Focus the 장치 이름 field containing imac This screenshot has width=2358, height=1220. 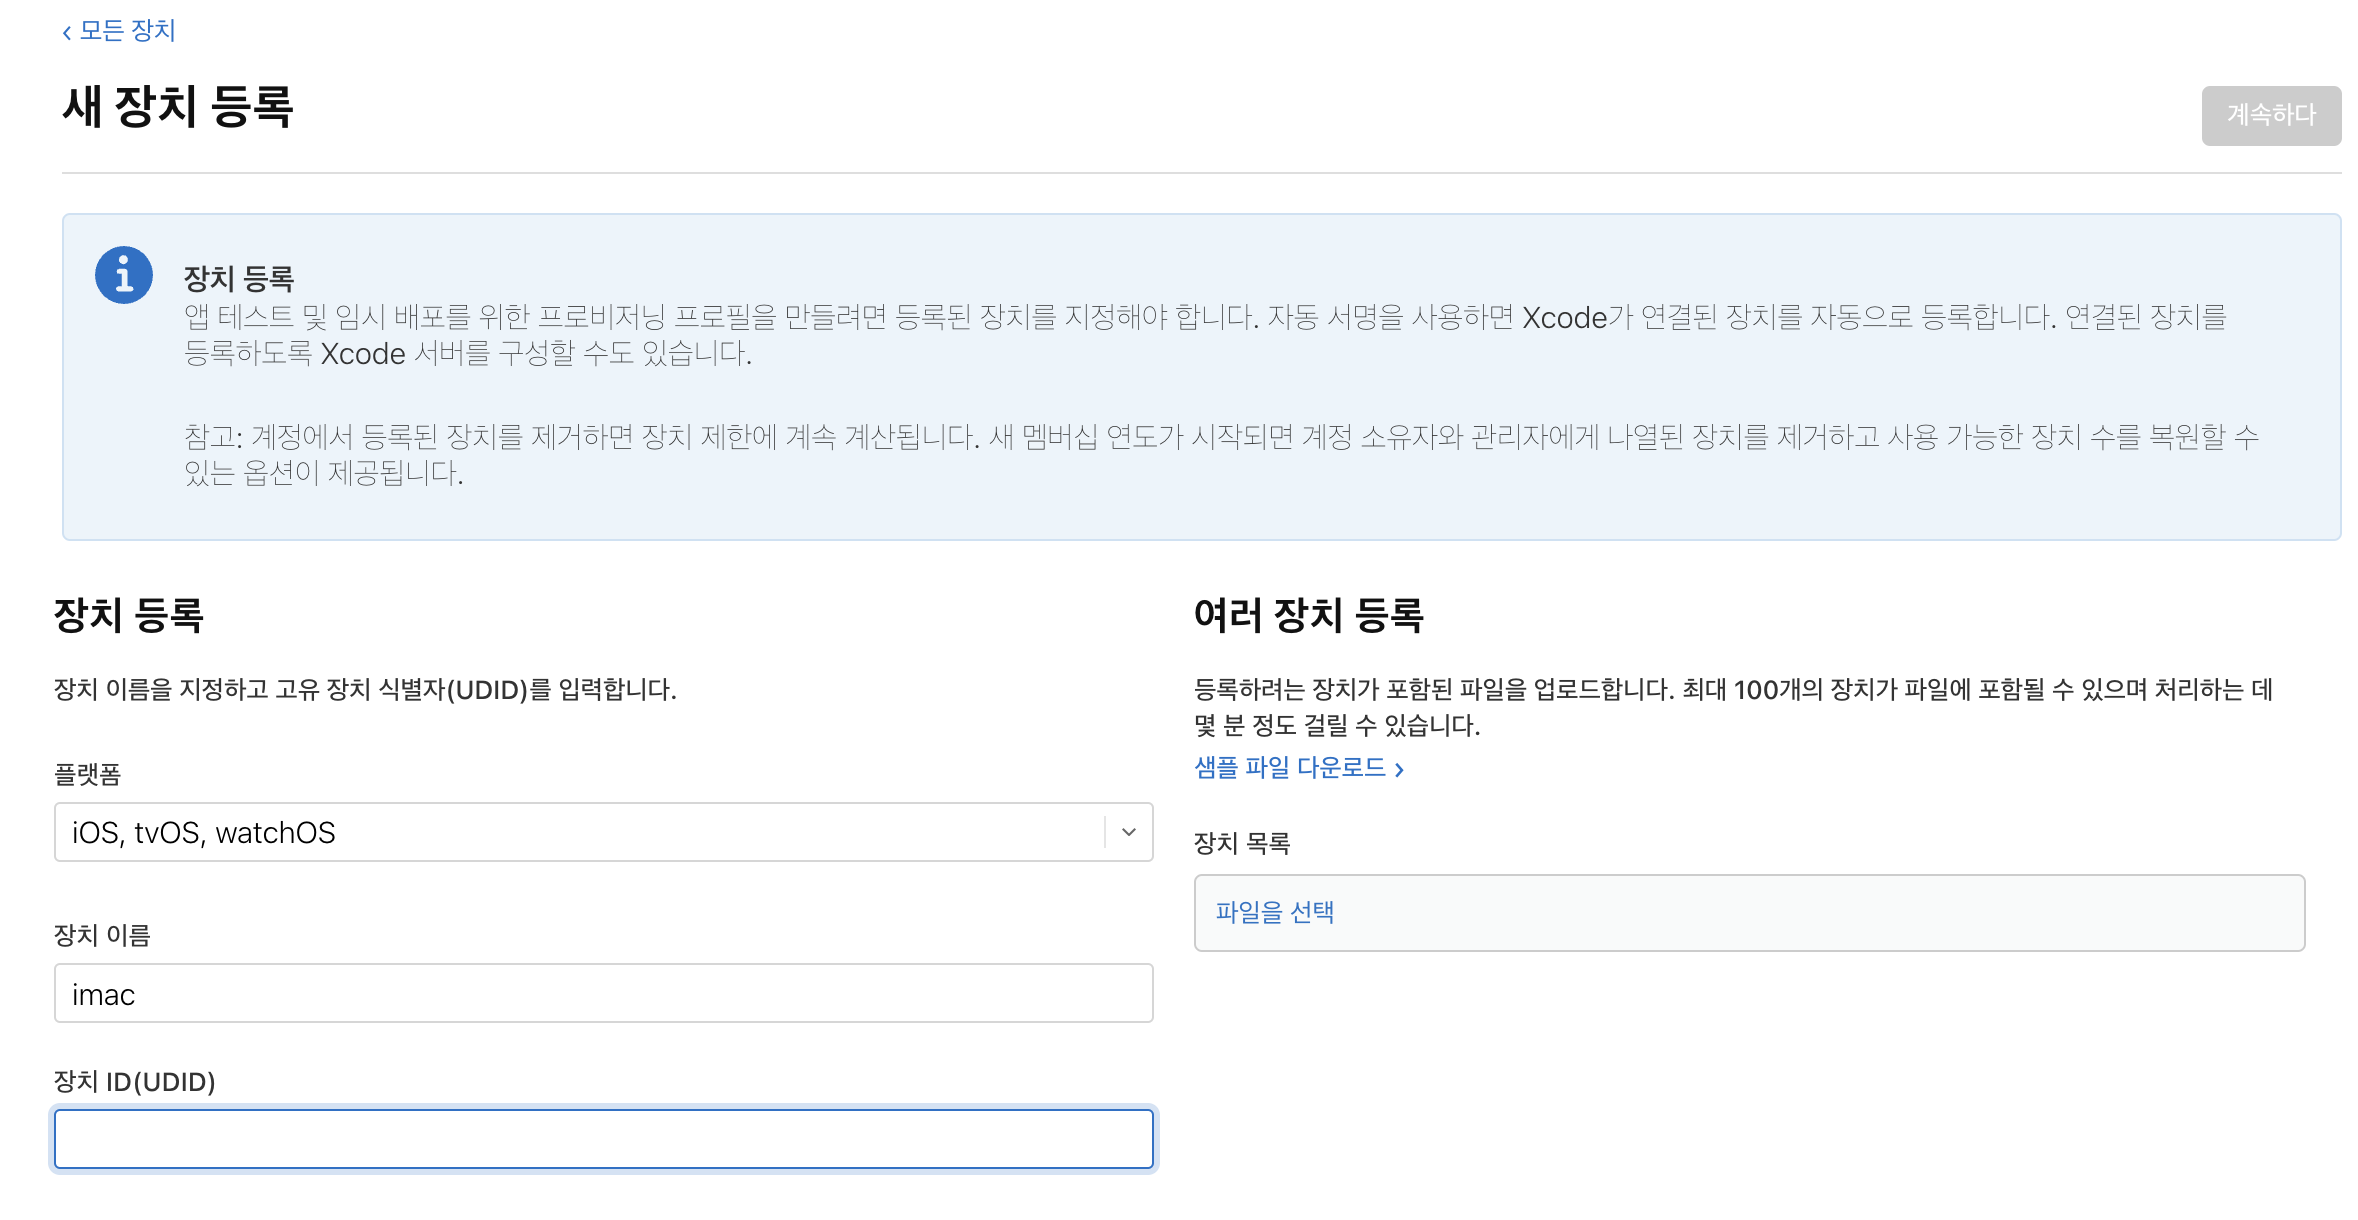603,994
